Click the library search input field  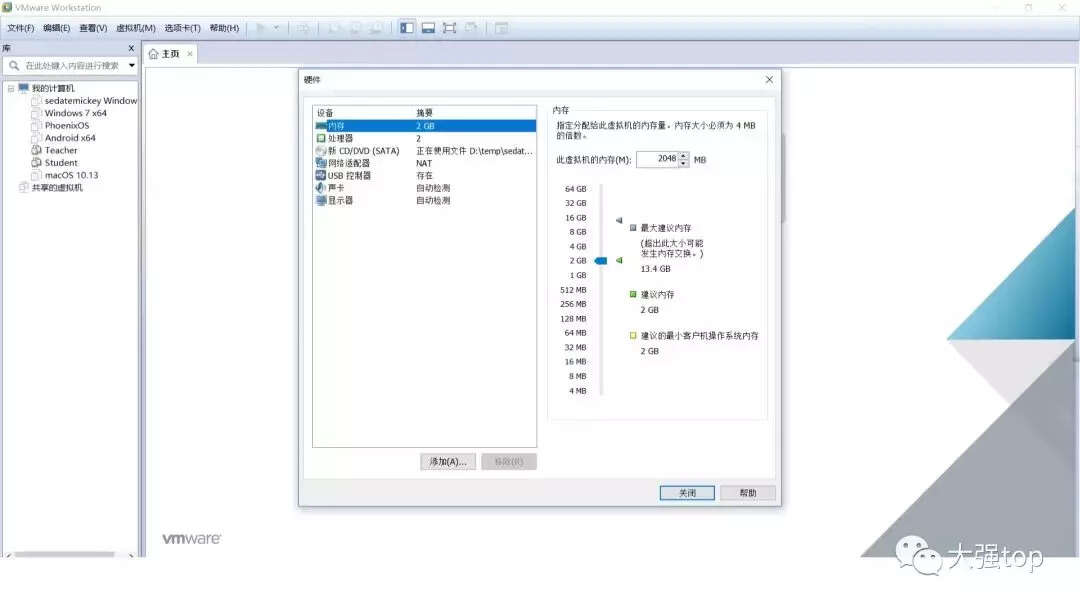(x=72, y=65)
